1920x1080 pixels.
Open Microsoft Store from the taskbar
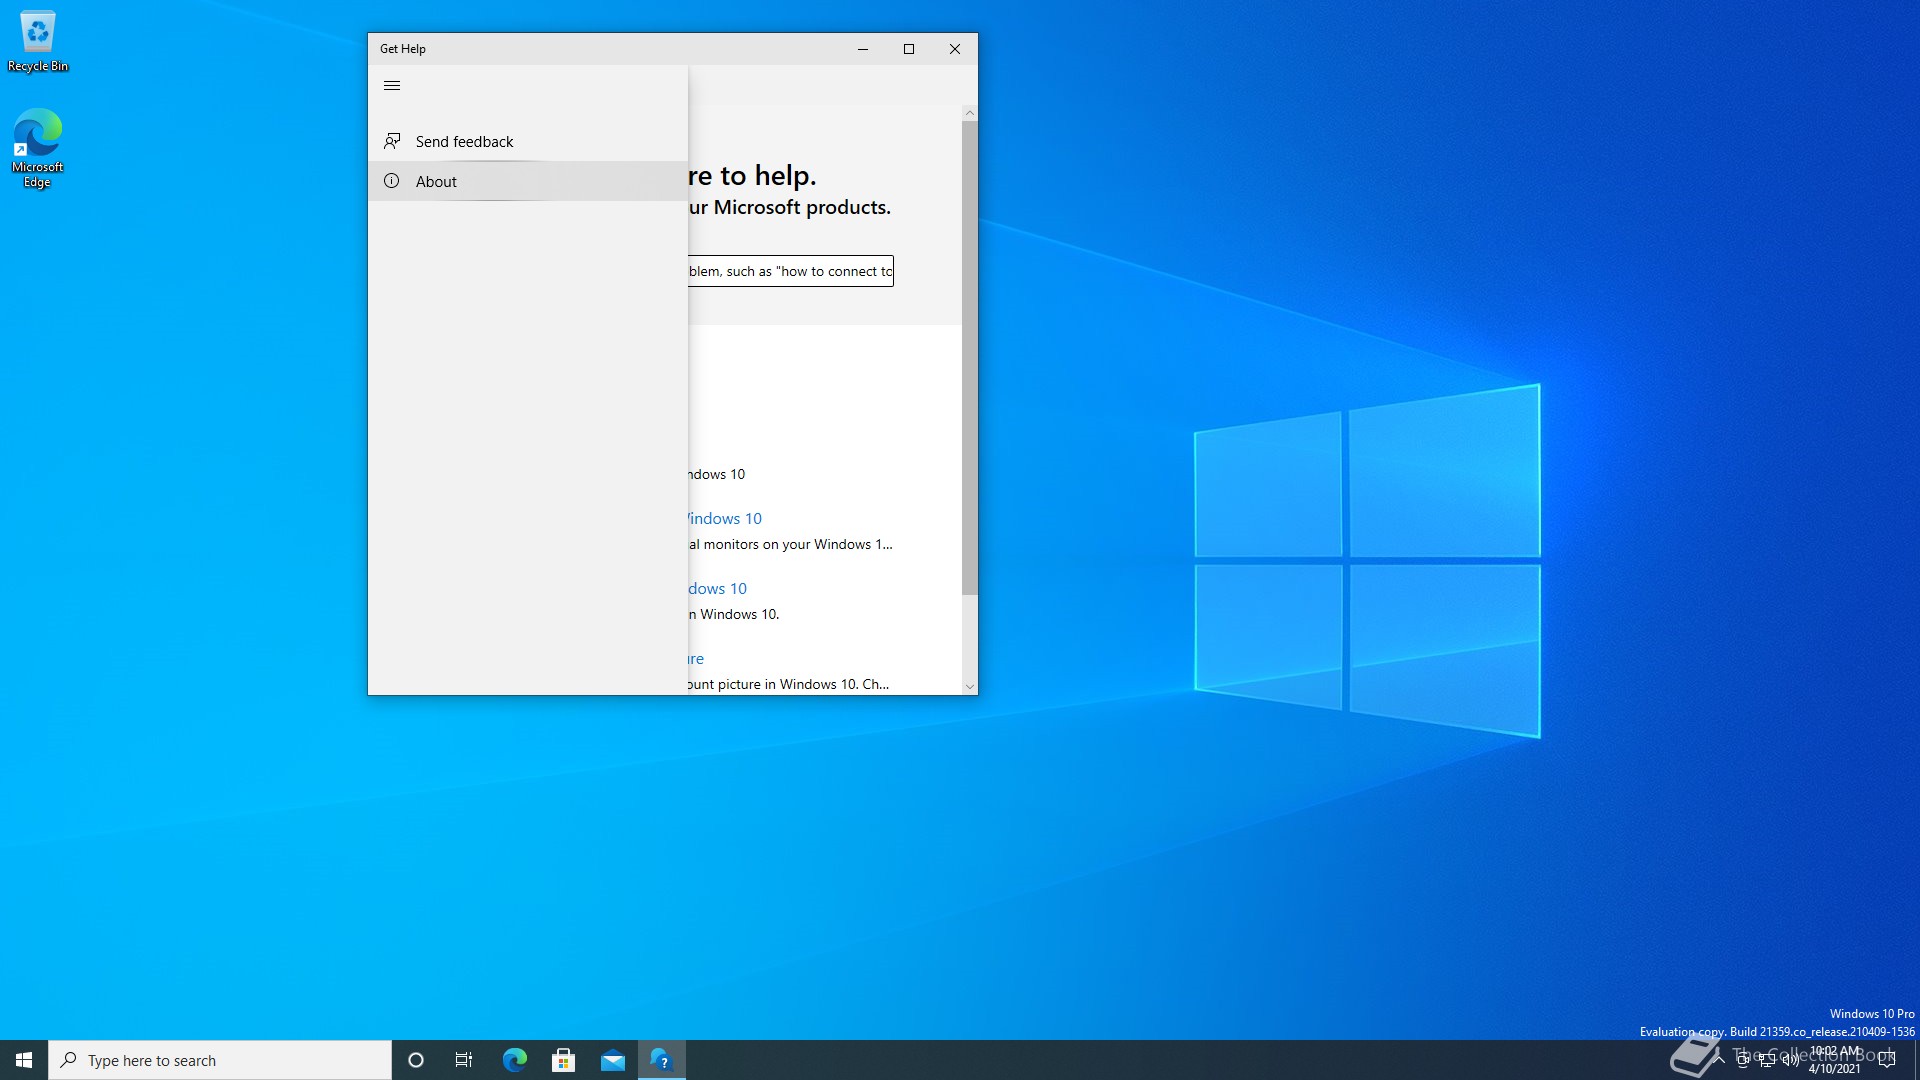(x=564, y=1060)
